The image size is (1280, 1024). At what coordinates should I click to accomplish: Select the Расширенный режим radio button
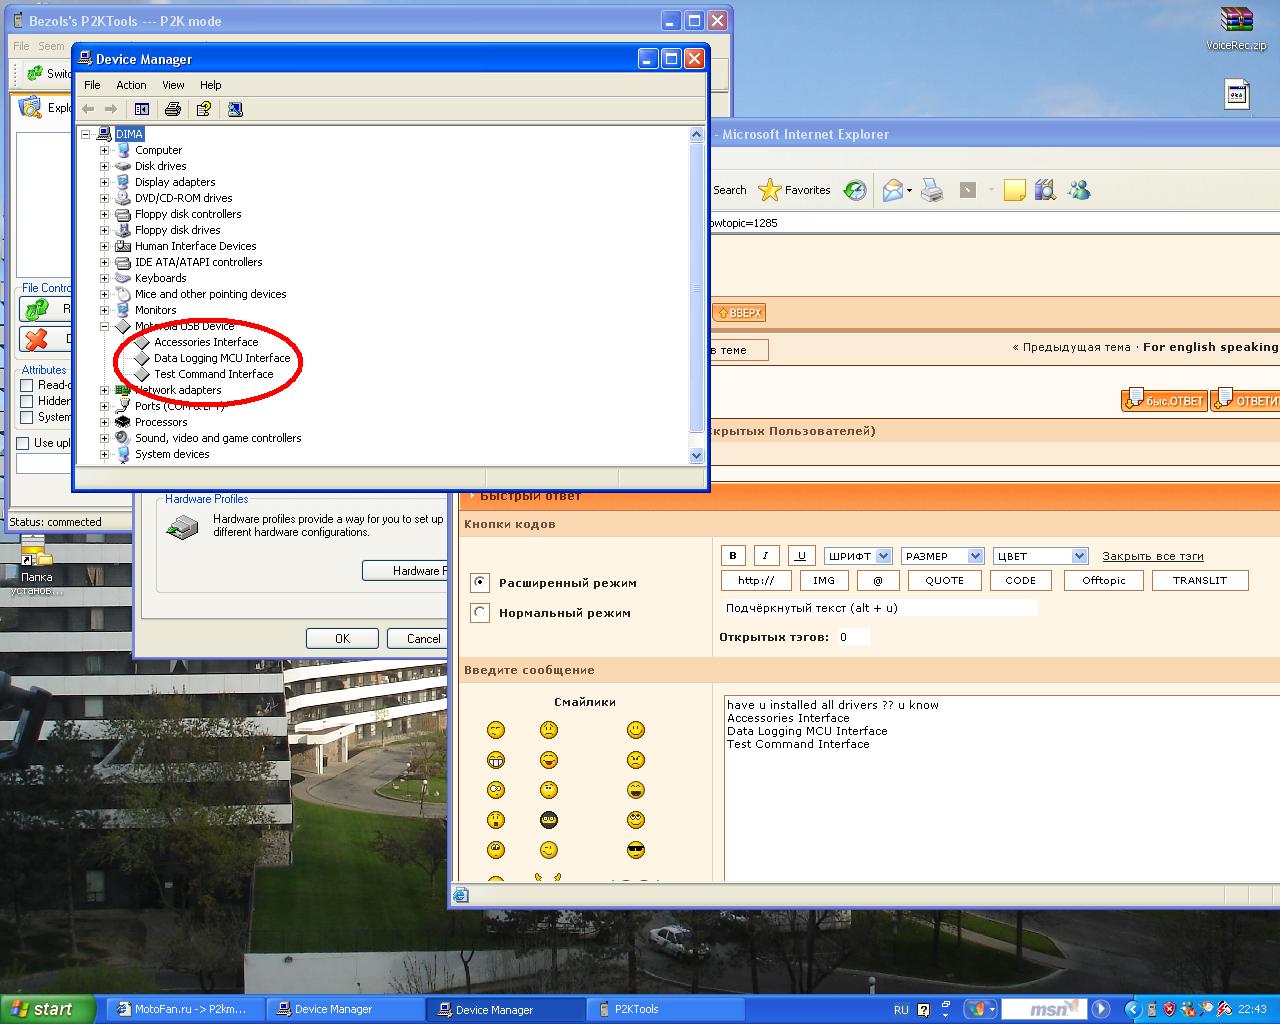pyautogui.click(x=480, y=582)
